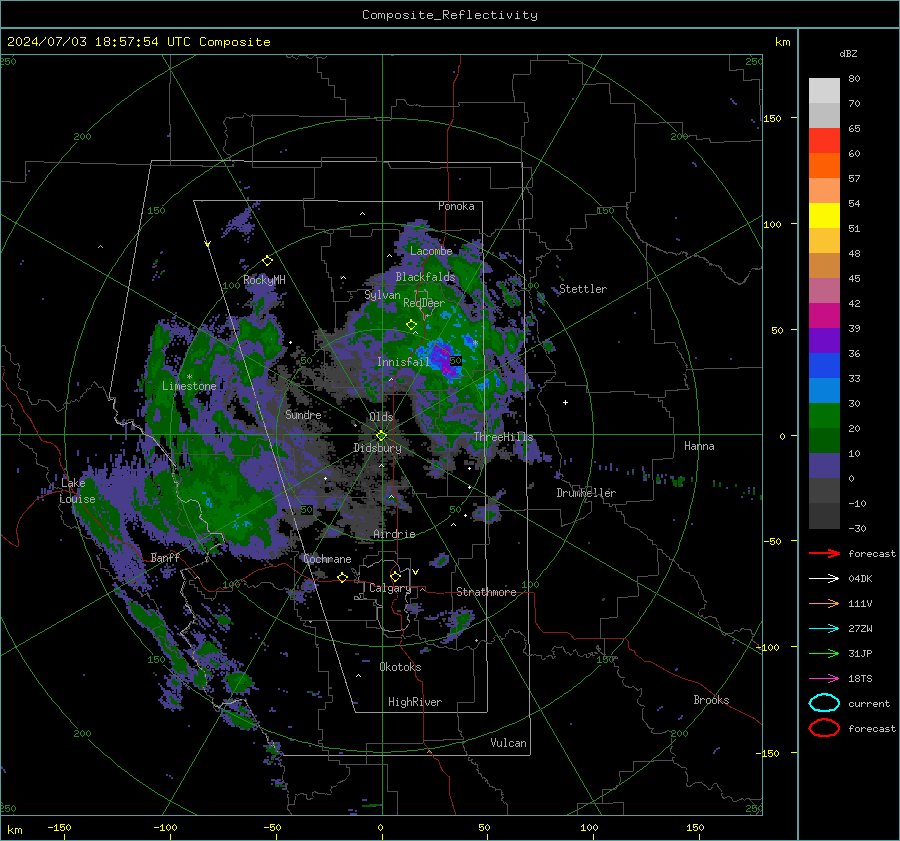Select the yellow 54 dBZ swatch

pyautogui.click(x=824, y=215)
